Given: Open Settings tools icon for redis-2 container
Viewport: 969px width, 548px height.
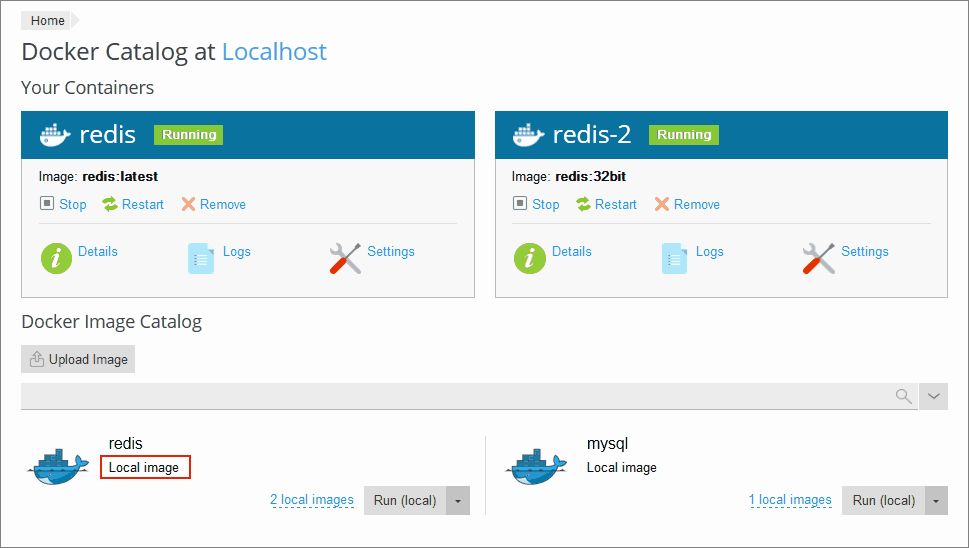Looking at the screenshot, I should tap(818, 258).
